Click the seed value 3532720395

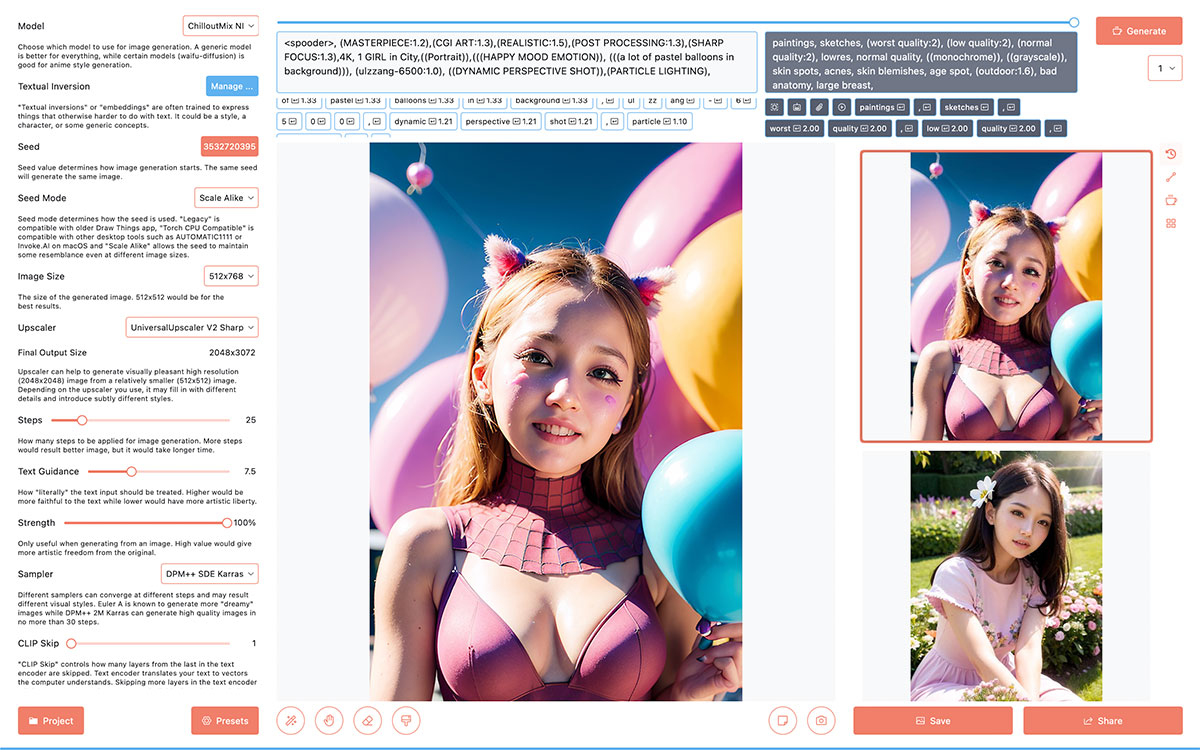tap(229, 147)
